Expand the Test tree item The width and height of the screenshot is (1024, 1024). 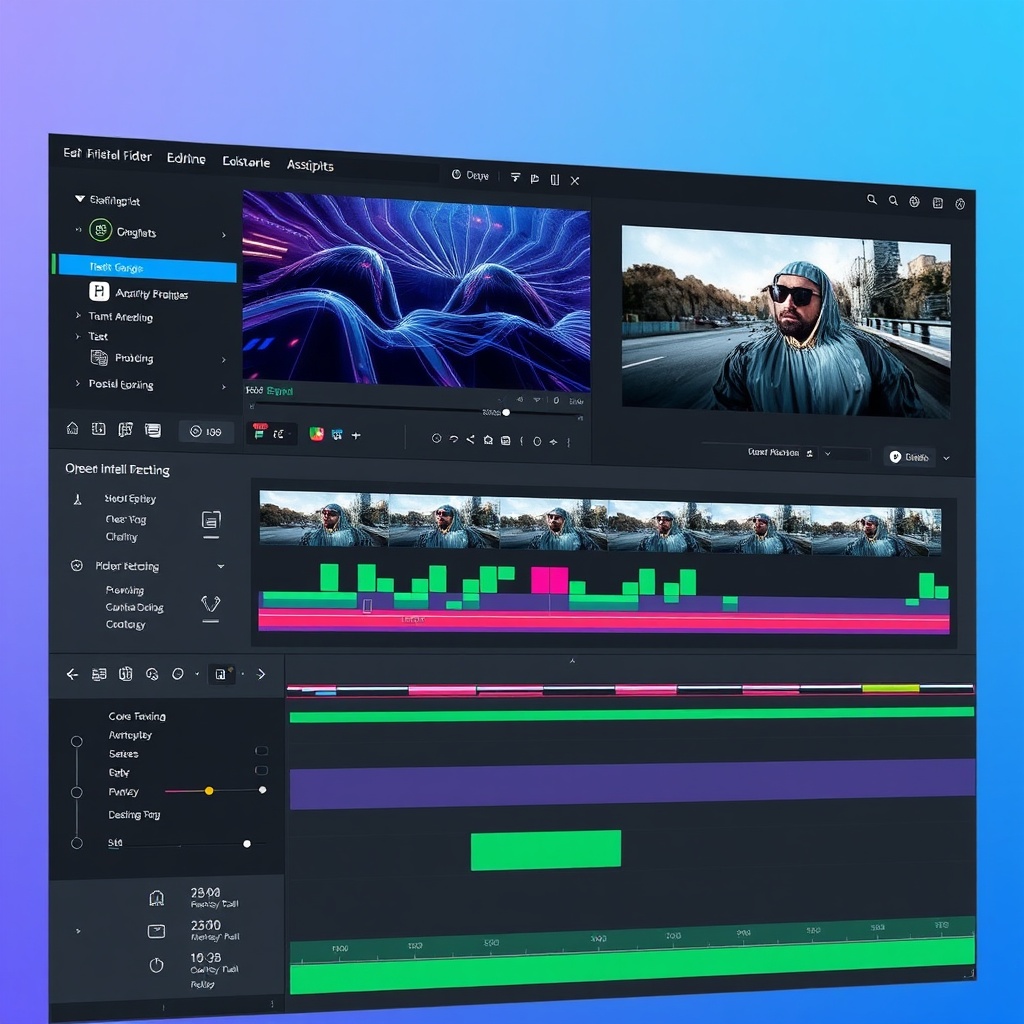click(x=78, y=336)
